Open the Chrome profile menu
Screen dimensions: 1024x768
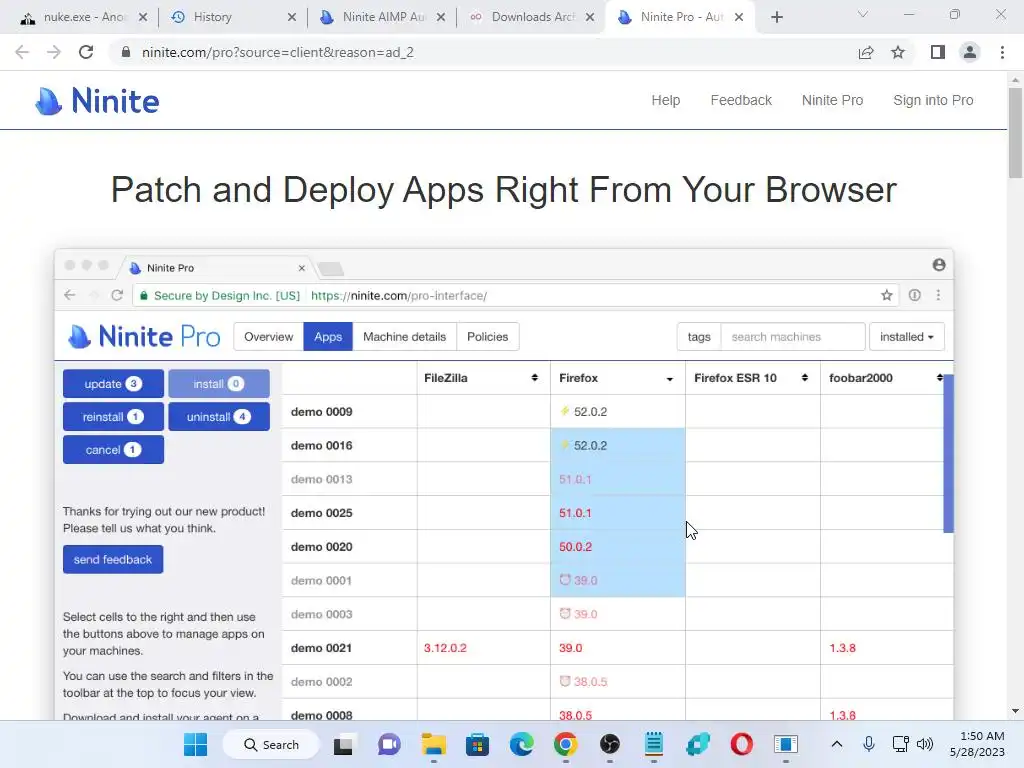pyautogui.click(x=970, y=52)
